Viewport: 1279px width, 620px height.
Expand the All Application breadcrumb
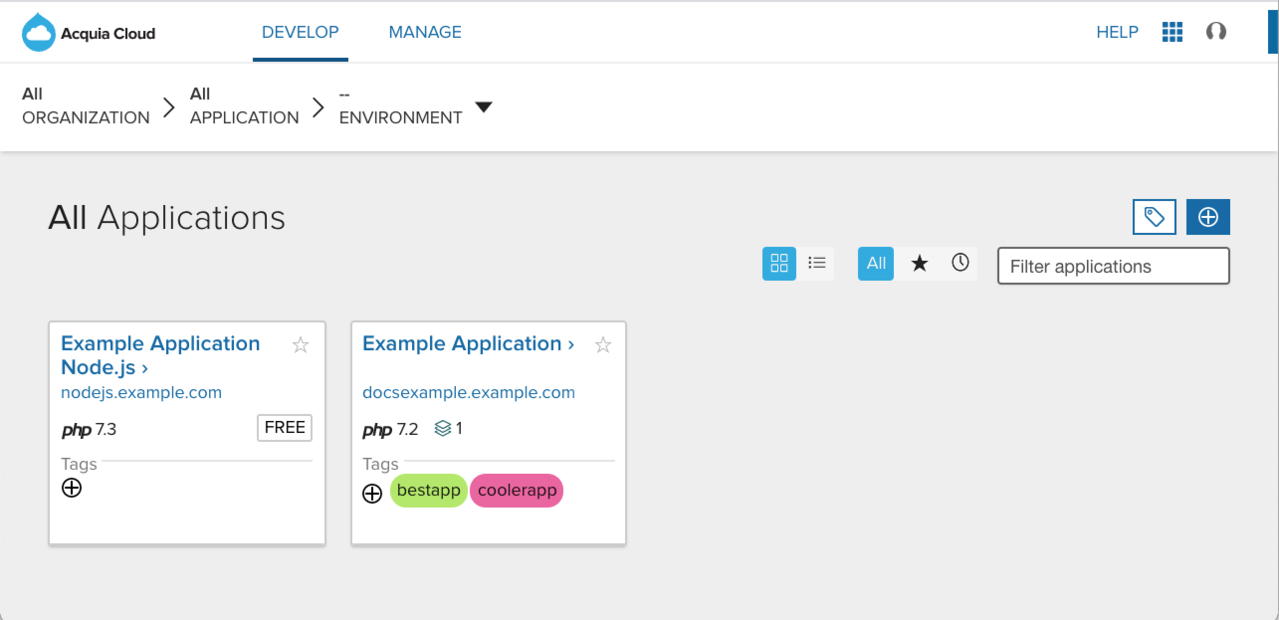click(244, 105)
